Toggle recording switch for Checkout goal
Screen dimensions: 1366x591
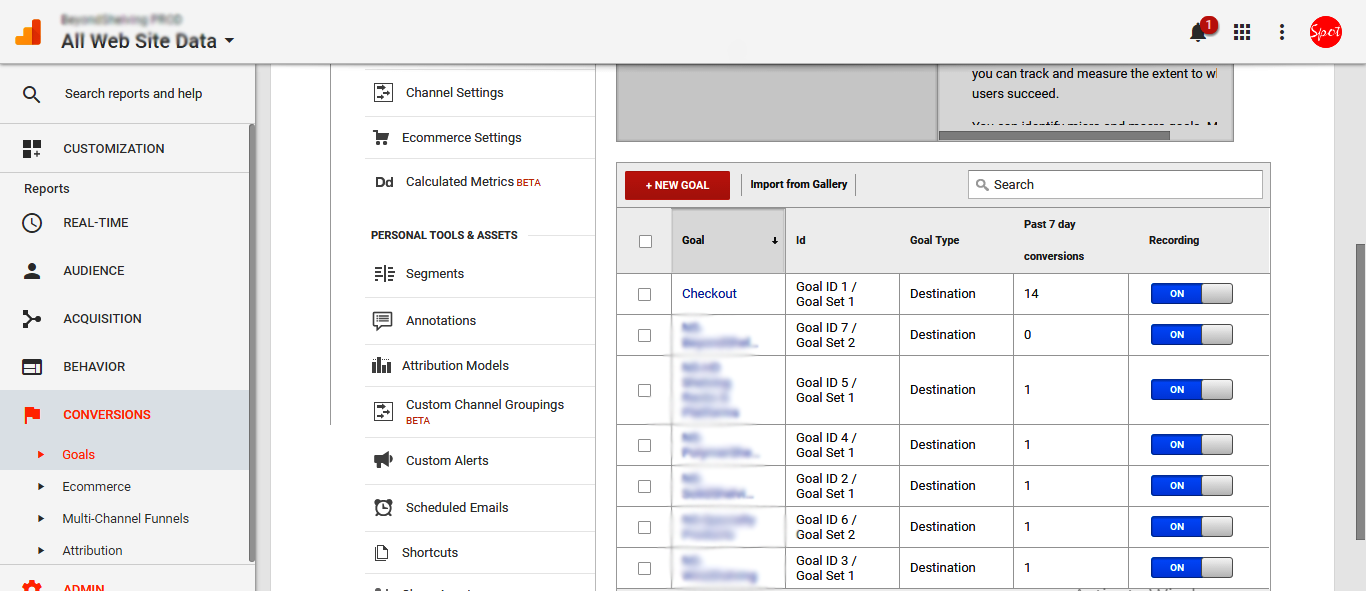[1191, 294]
